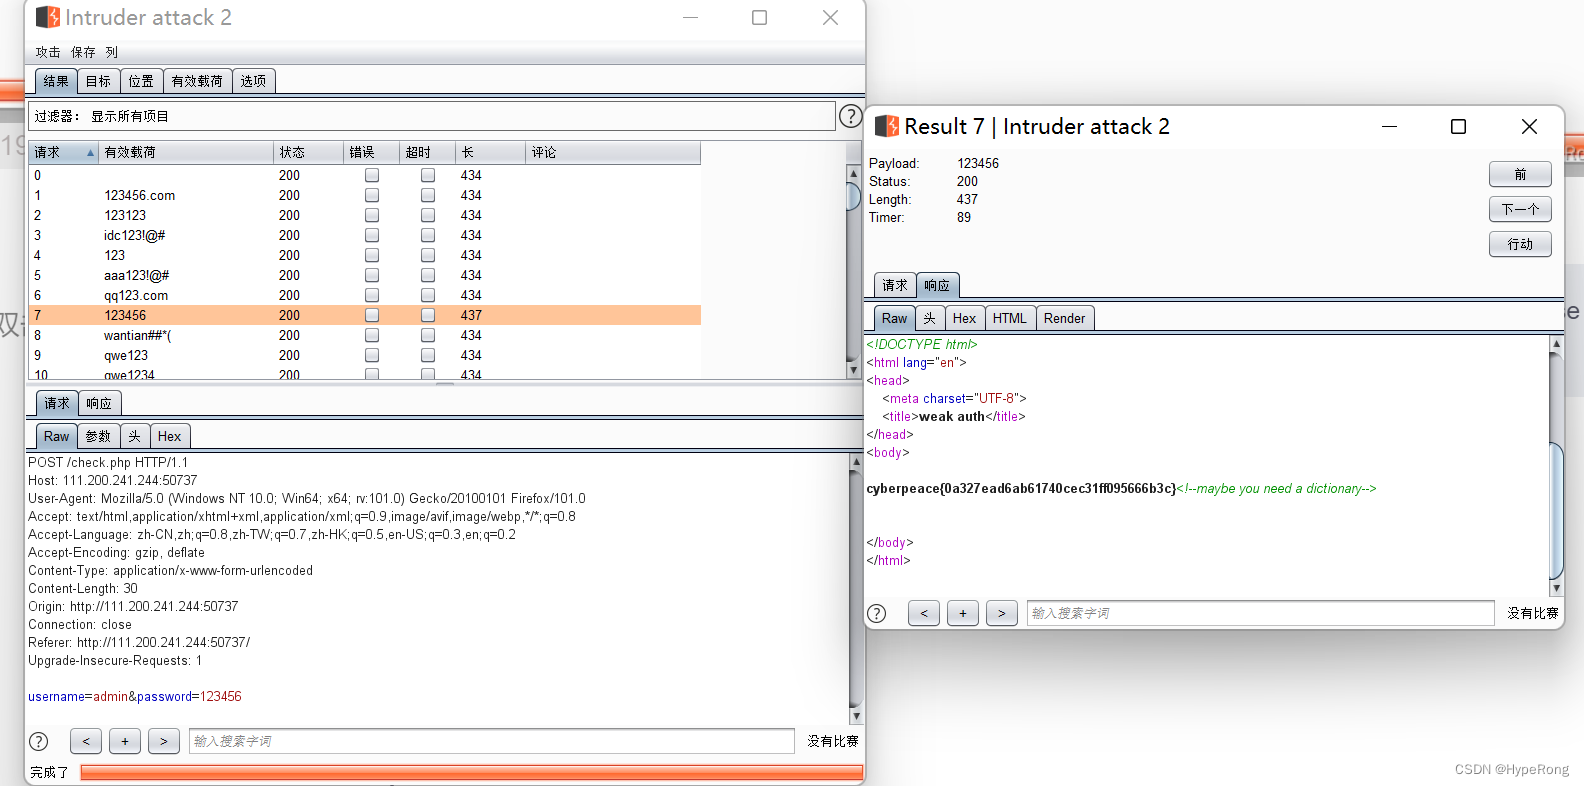
Task: Open HTML tab in Result 7 response viewer
Action: (x=1009, y=318)
